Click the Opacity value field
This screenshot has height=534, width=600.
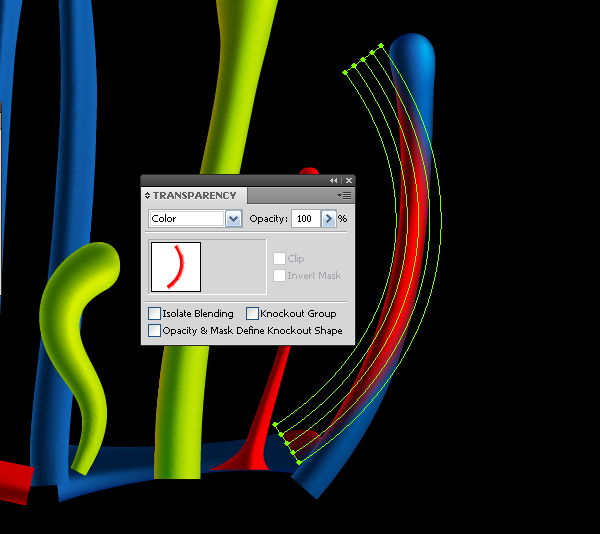305,219
